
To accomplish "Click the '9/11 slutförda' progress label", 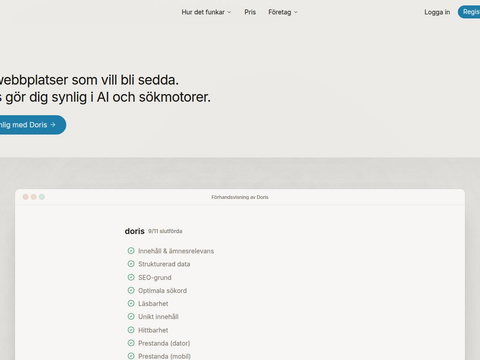I will tap(165, 231).
